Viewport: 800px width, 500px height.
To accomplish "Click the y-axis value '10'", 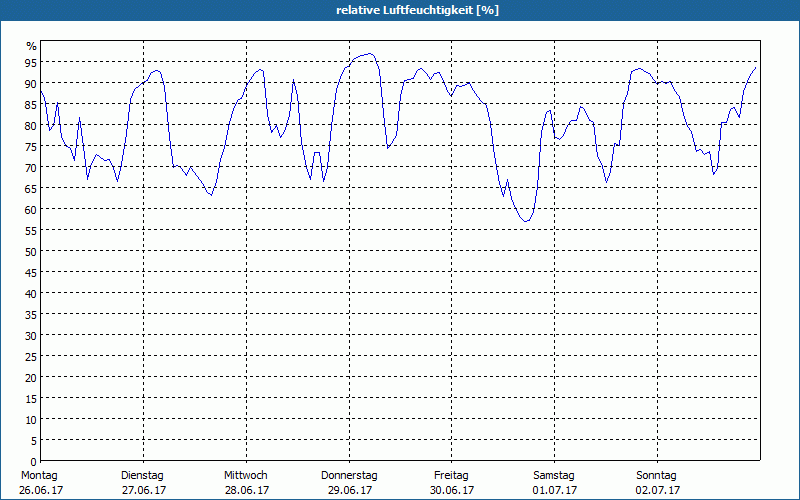I will coord(31,419).
